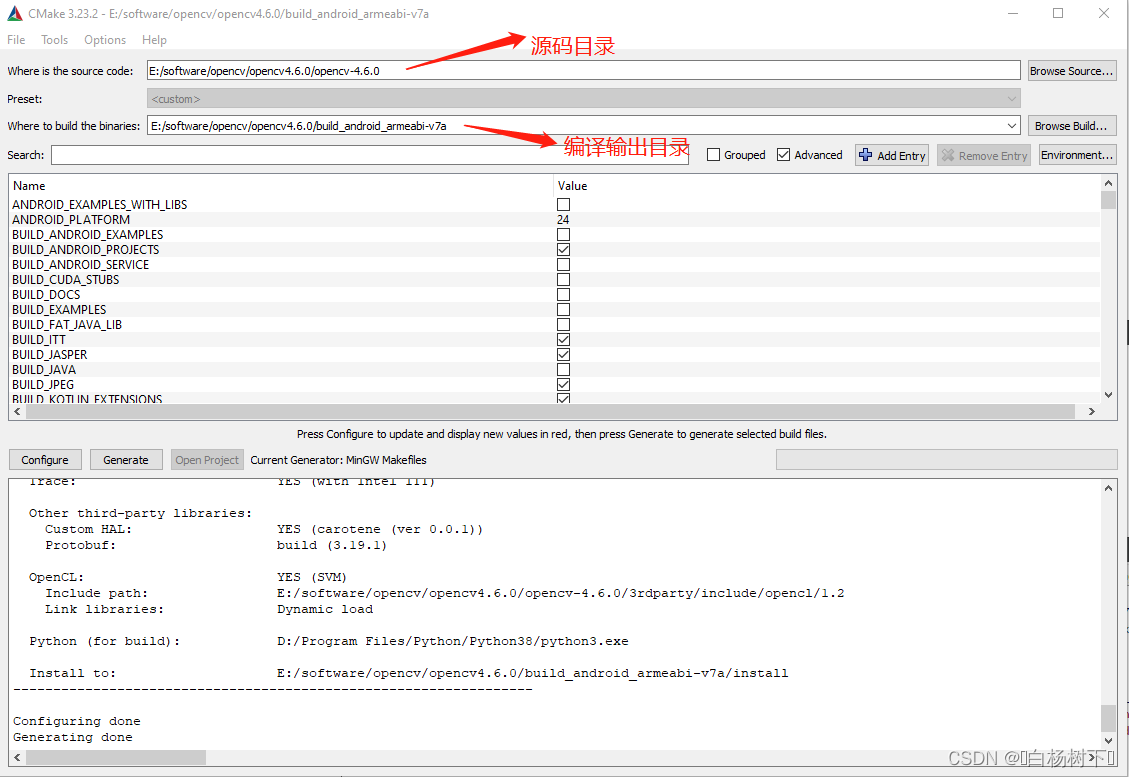Click vertical scrollbar down arrow of variables table

(1108, 395)
